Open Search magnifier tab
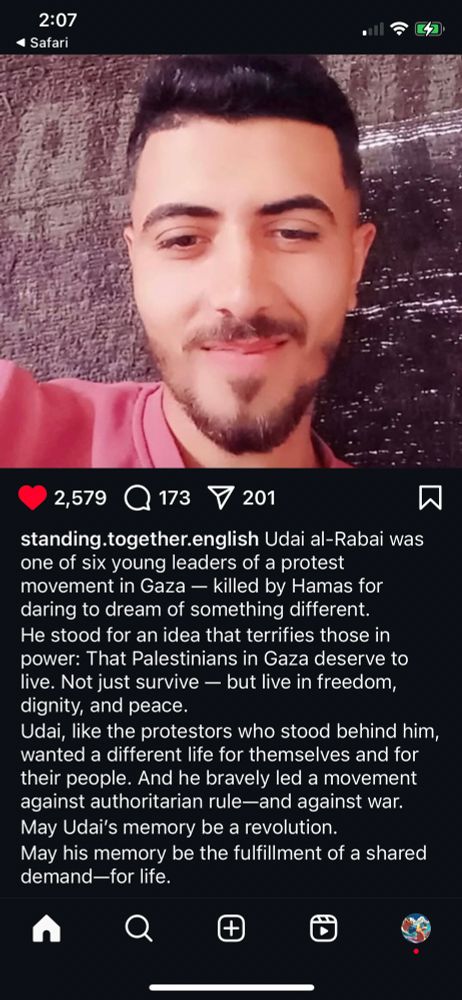 138,929
